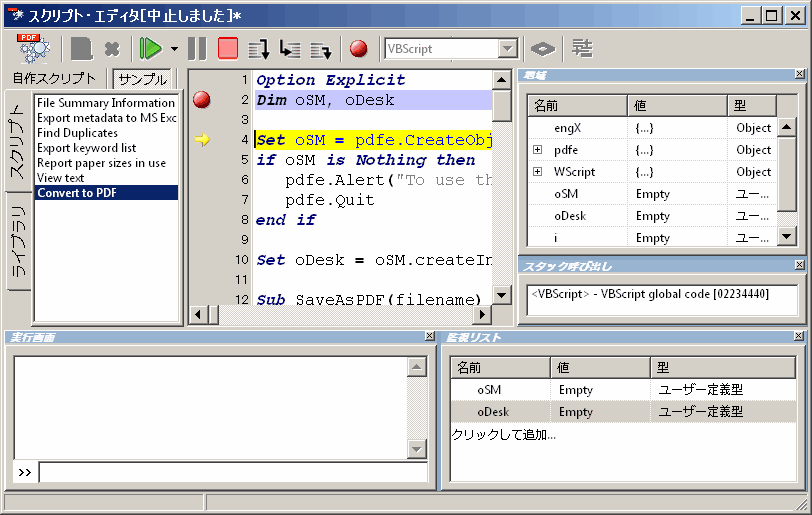The image size is (812, 515).
Task: Click the PDF gear application icon
Action: tap(34, 49)
